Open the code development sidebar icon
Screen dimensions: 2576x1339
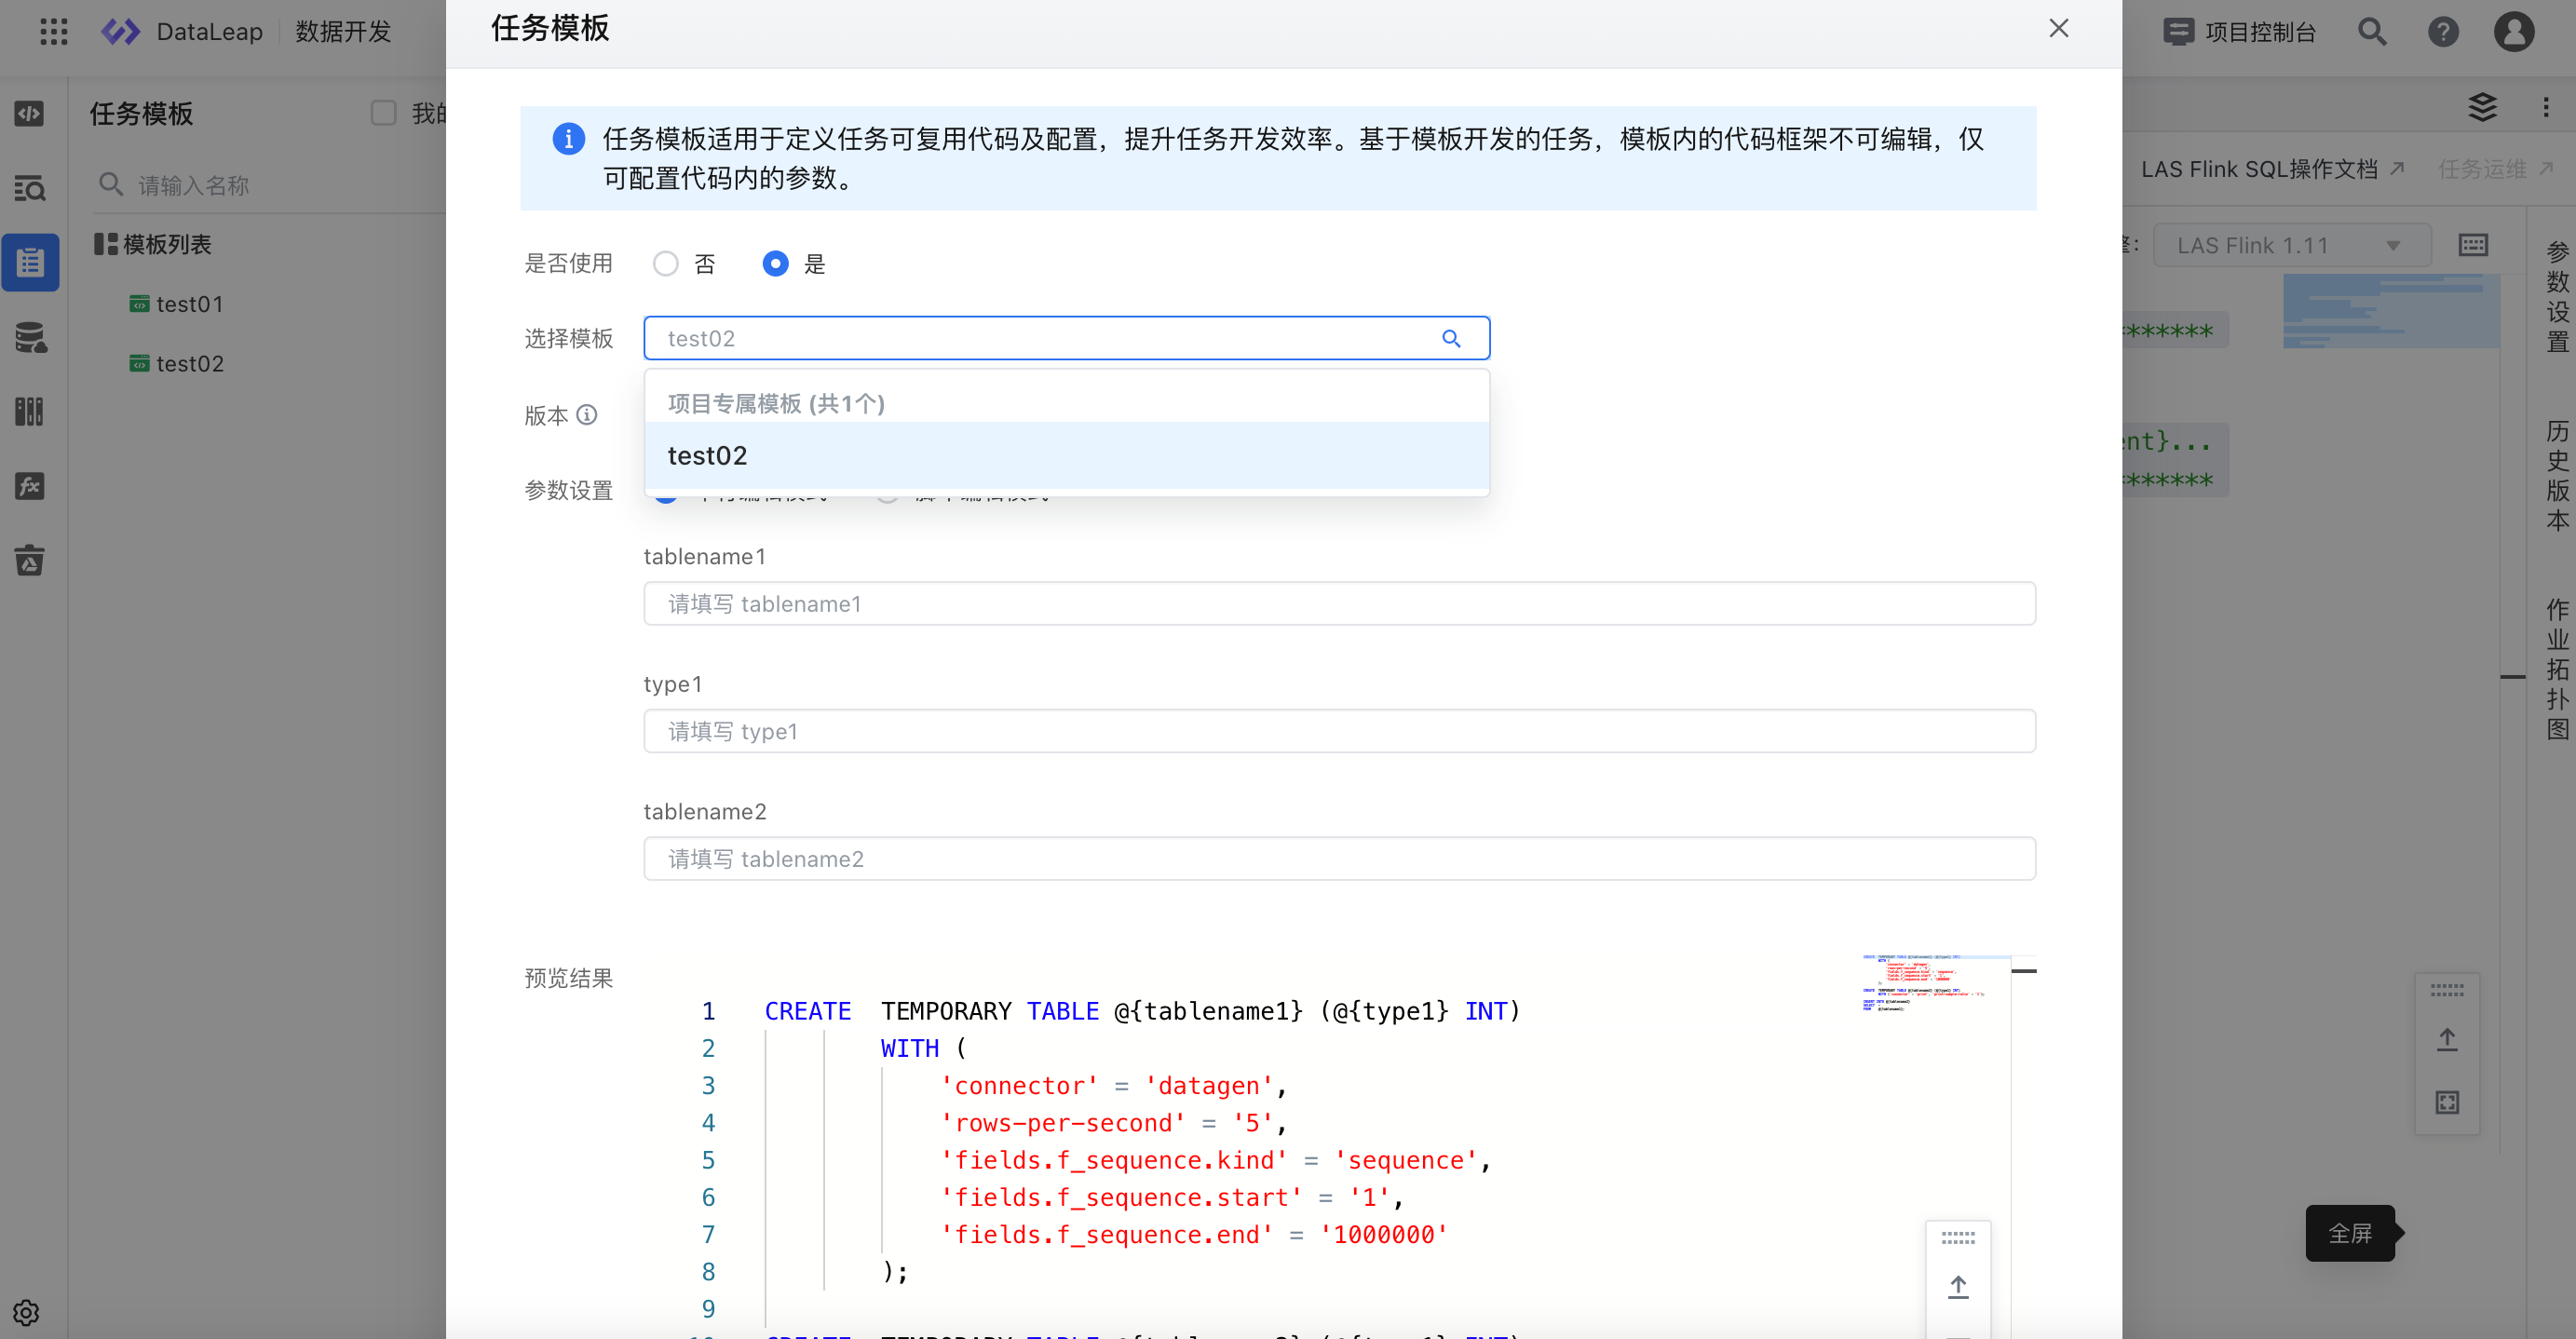(30, 113)
